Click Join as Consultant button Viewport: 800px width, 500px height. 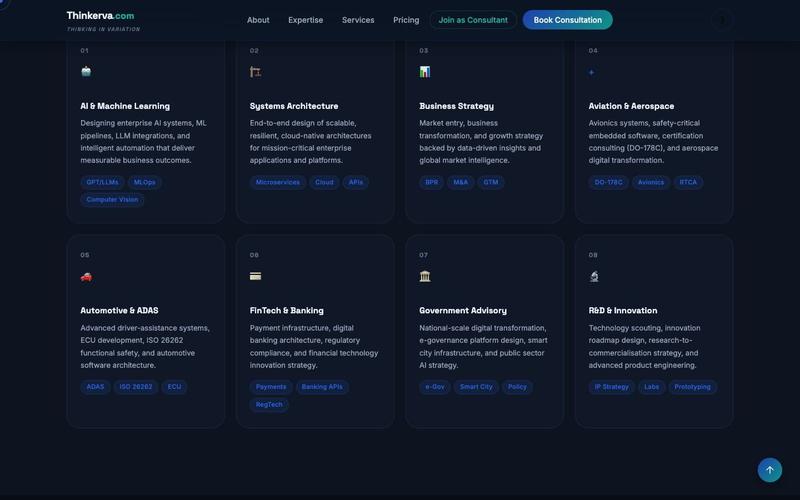(x=473, y=20)
